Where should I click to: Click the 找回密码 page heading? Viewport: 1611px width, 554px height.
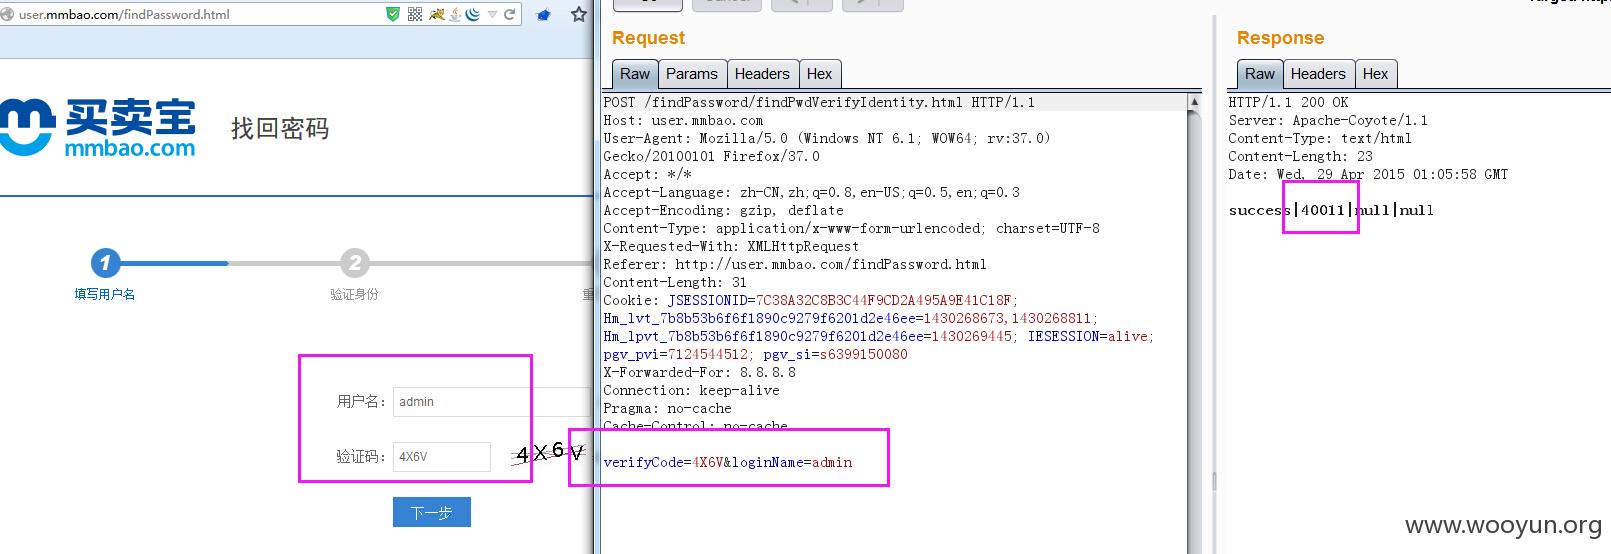click(x=280, y=128)
